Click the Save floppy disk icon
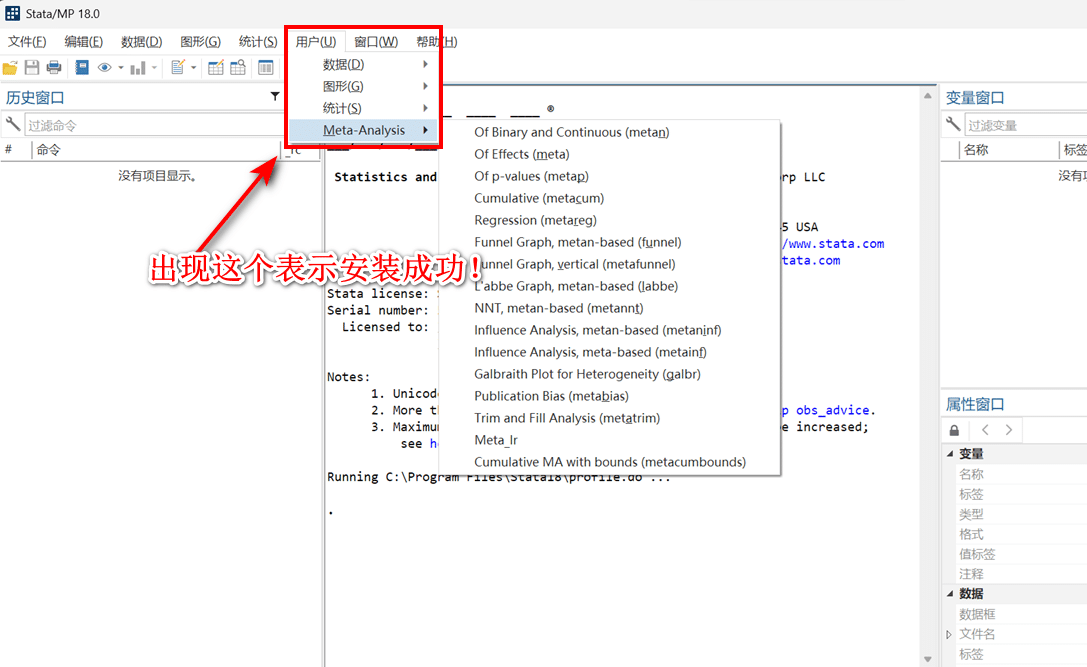The height and width of the screenshot is (667, 1087). pos(32,68)
